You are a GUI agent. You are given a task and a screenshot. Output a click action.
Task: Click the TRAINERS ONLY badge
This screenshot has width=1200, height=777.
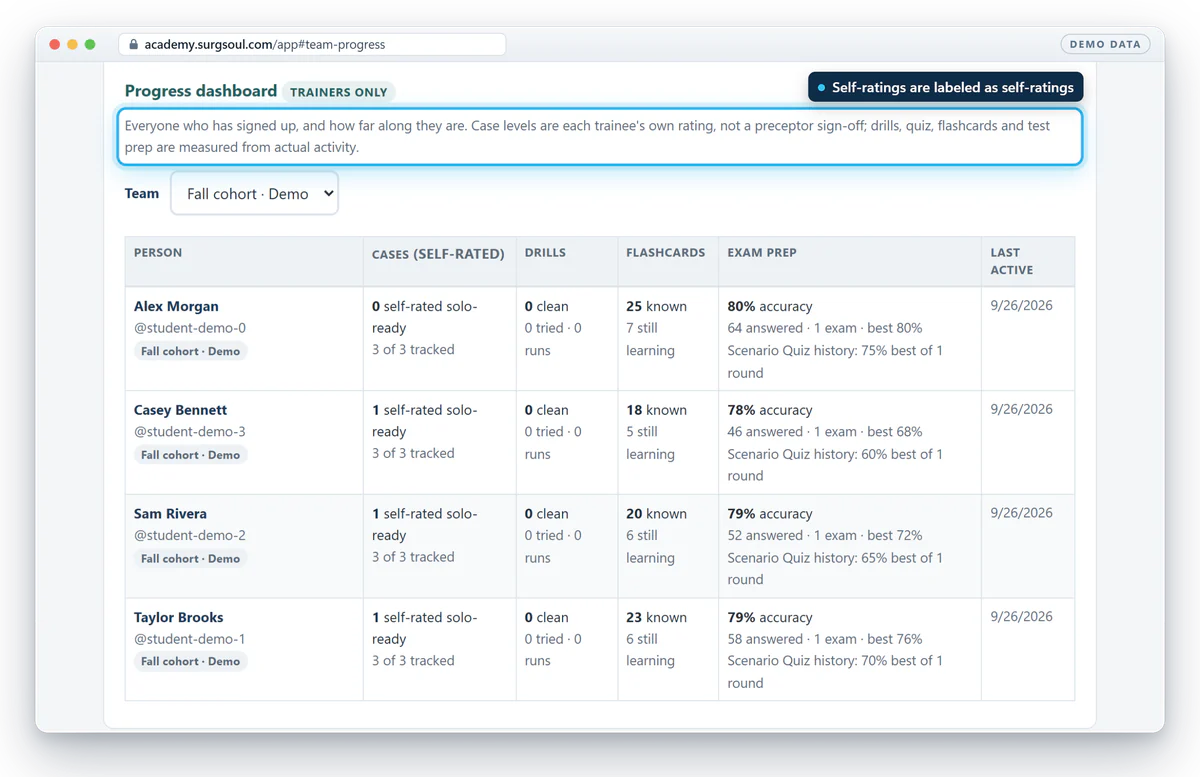[339, 92]
